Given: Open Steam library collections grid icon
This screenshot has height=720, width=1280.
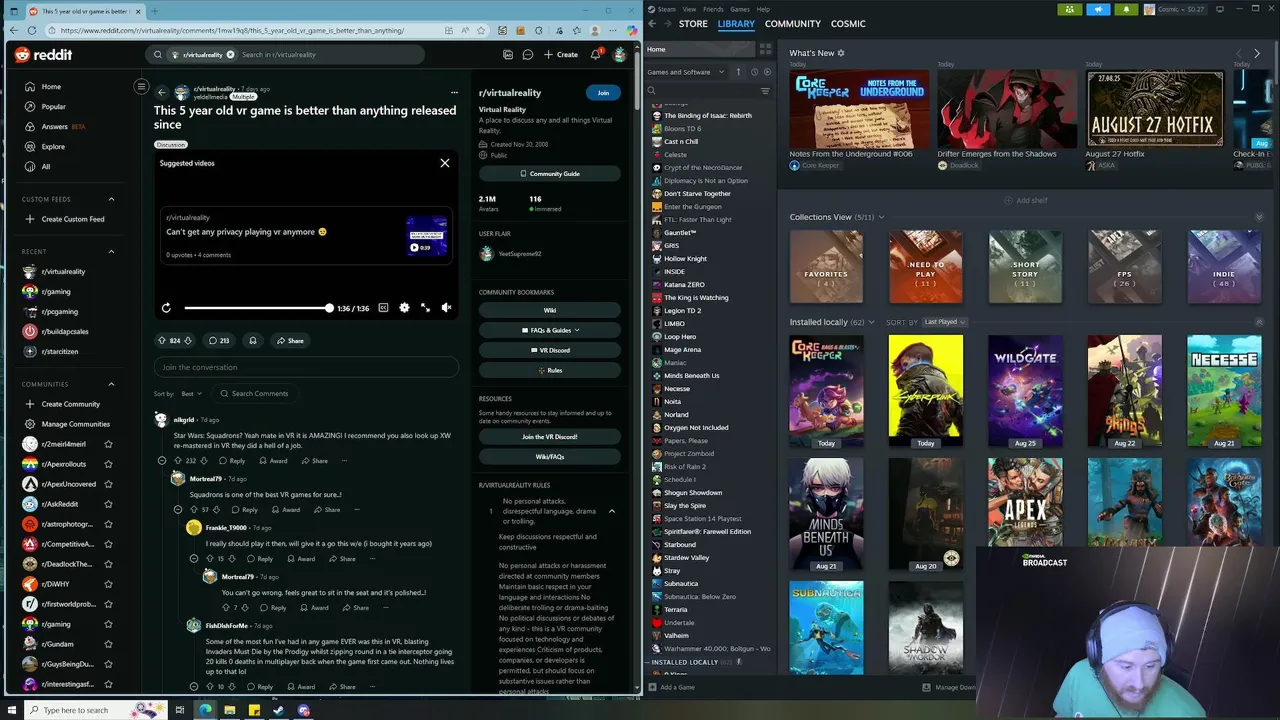Looking at the screenshot, I should pos(765,48).
